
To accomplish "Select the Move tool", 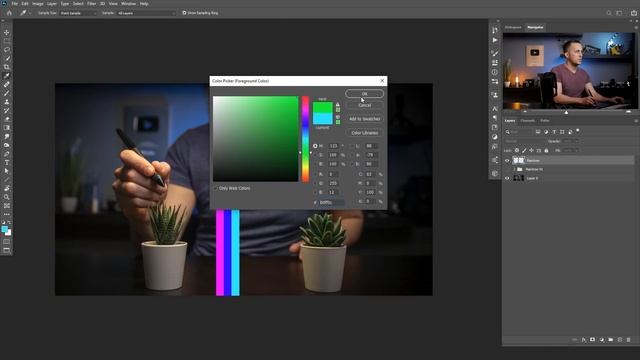I will point(7,32).
